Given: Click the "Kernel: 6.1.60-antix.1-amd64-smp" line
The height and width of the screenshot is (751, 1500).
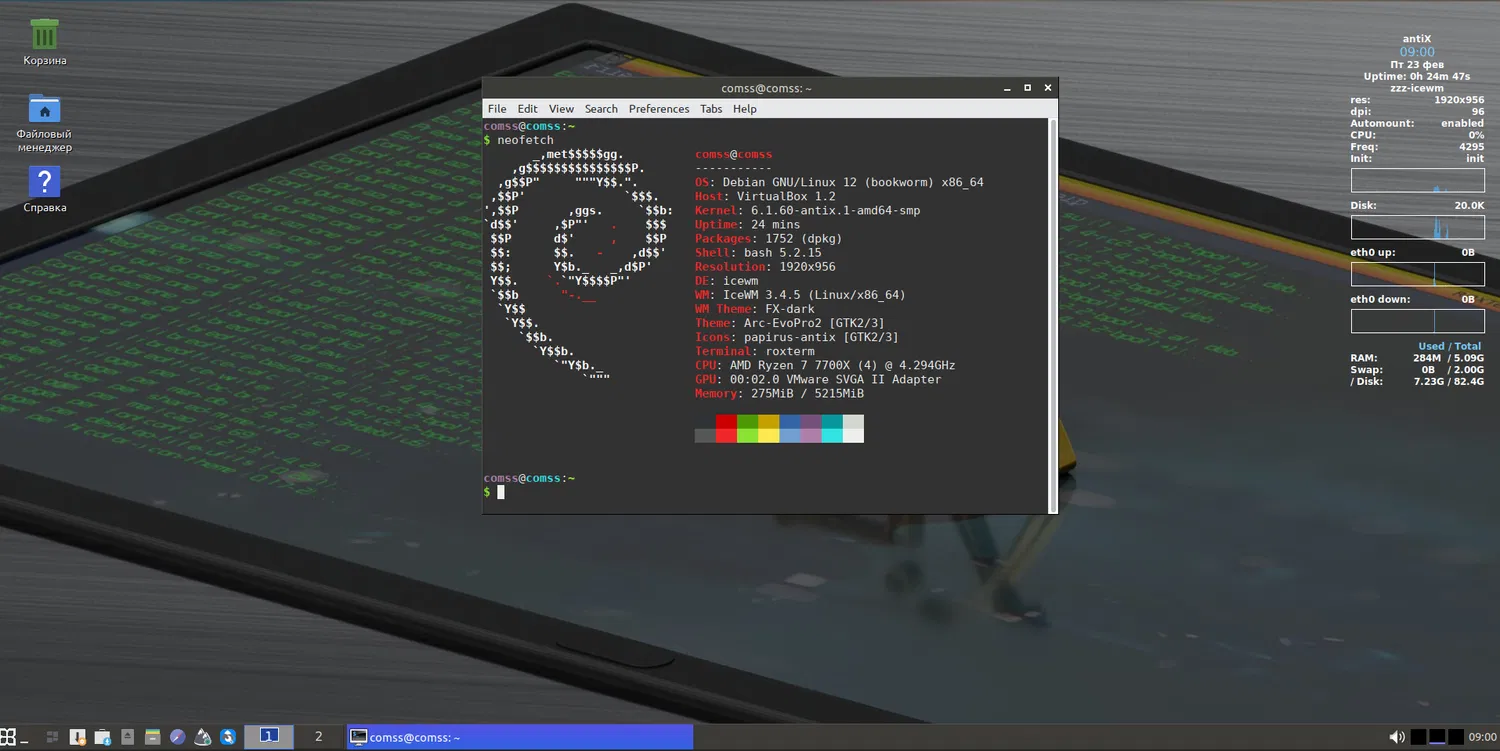Looking at the screenshot, I should [807, 211].
